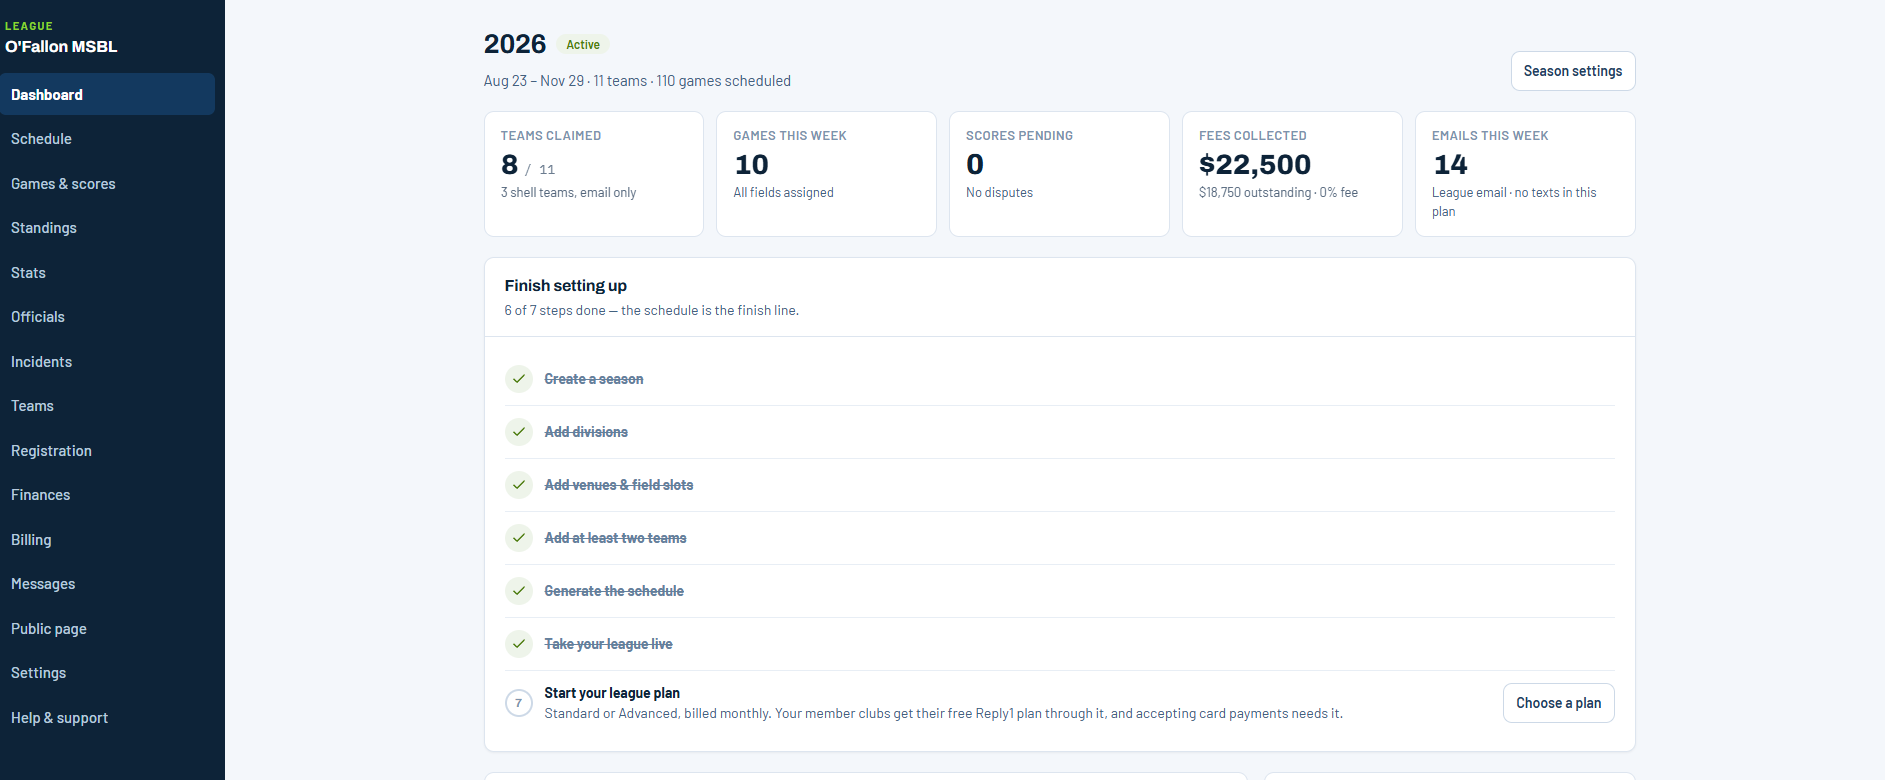Click the checkmark beside Generate the schedule
Screen dimensions: 1885x780
click(518, 591)
